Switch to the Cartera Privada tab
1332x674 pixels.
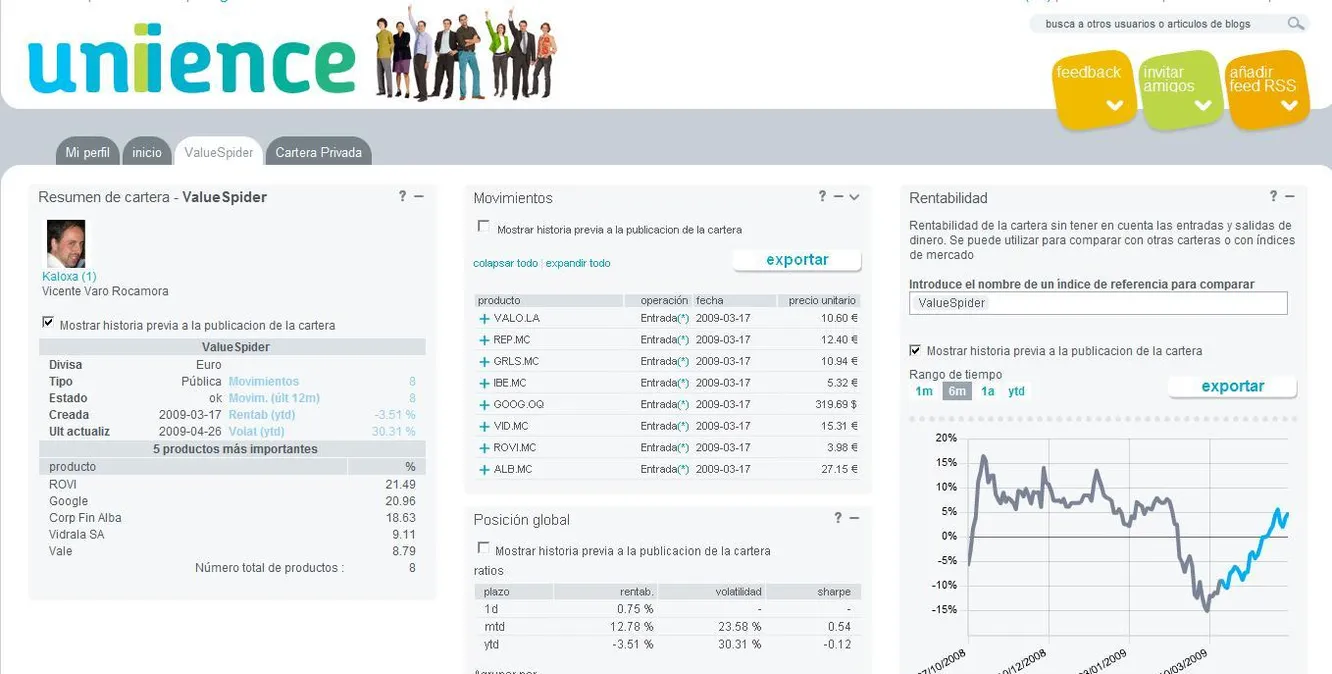tap(318, 153)
